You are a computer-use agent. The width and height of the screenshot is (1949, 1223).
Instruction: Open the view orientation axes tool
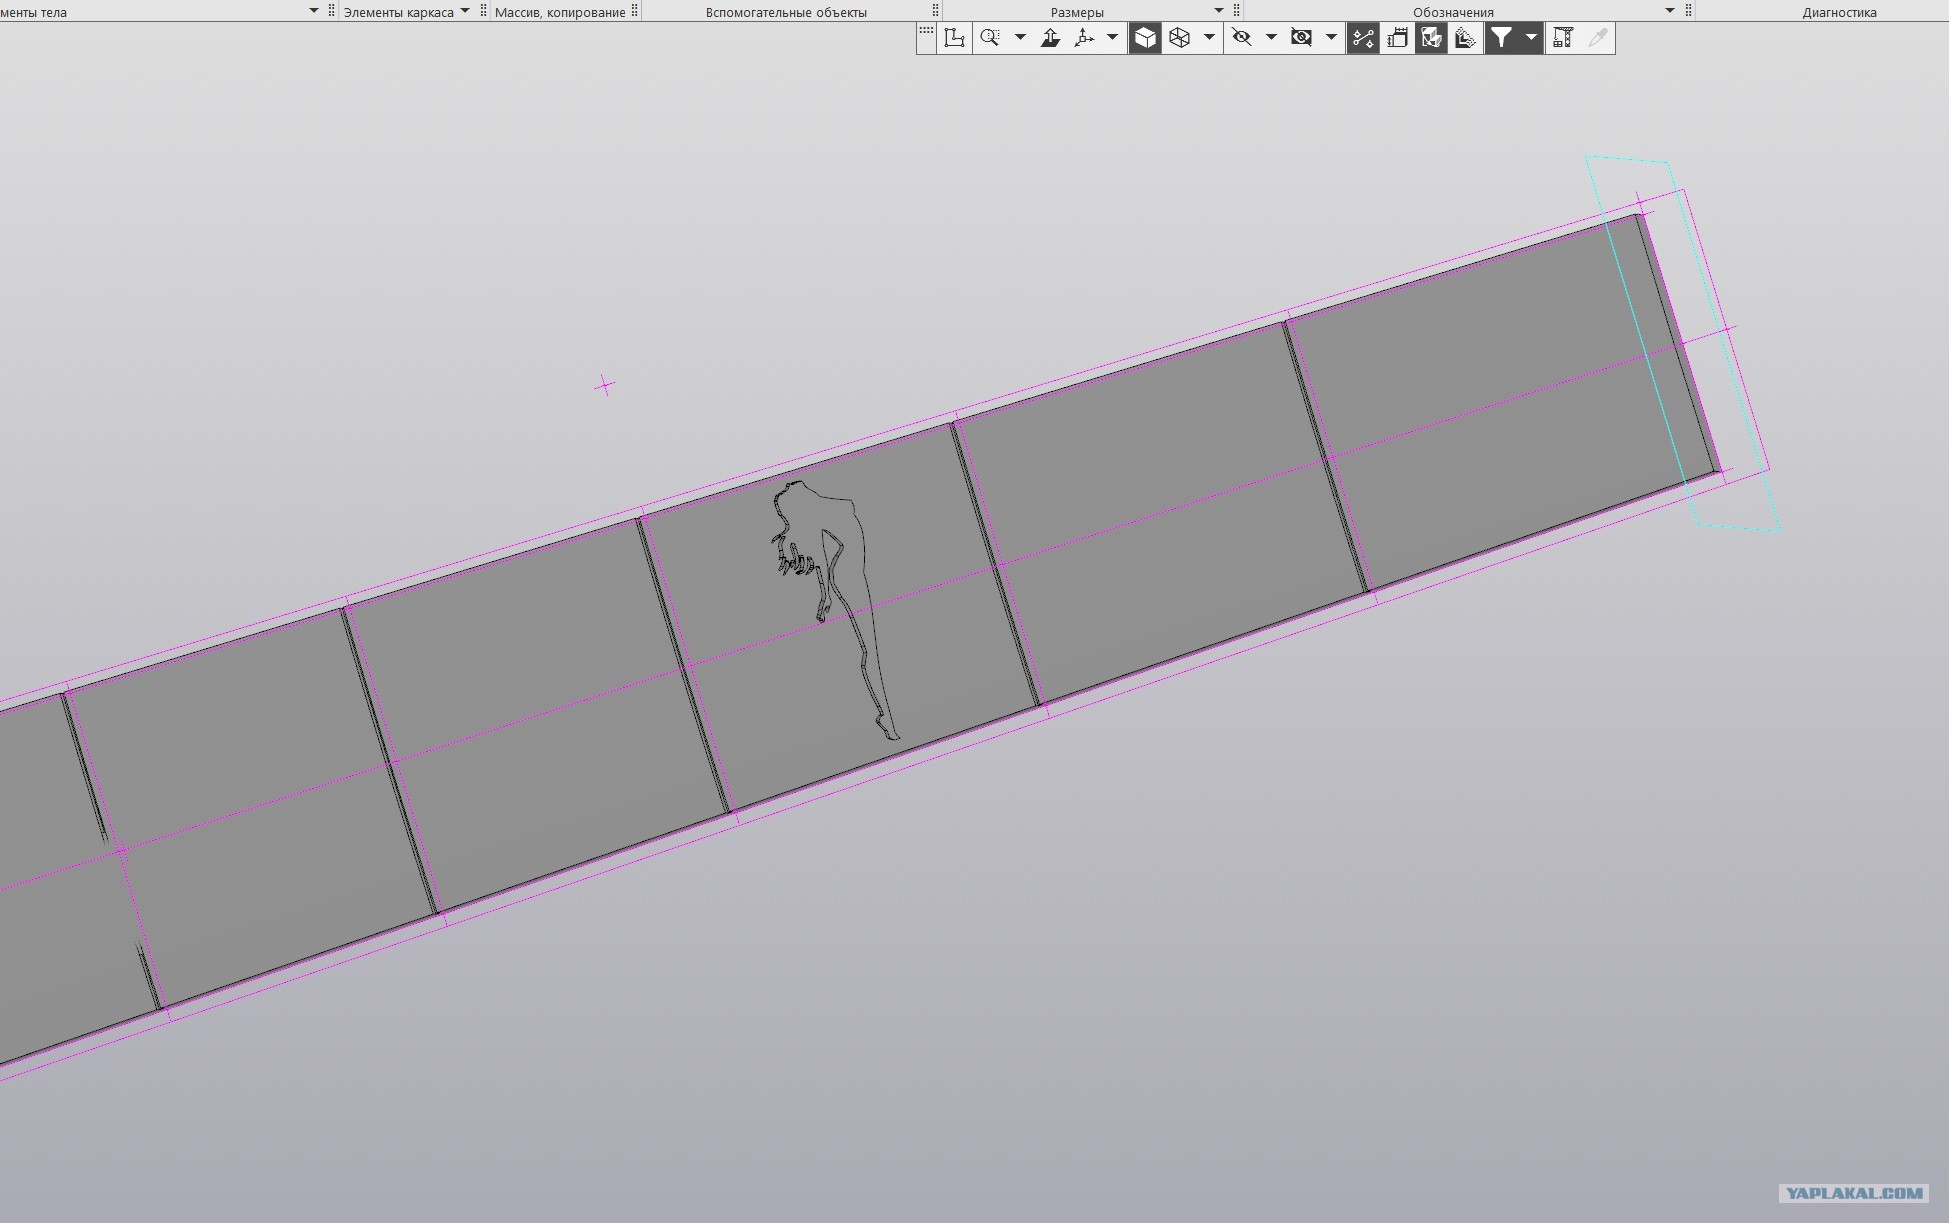tap(1084, 38)
